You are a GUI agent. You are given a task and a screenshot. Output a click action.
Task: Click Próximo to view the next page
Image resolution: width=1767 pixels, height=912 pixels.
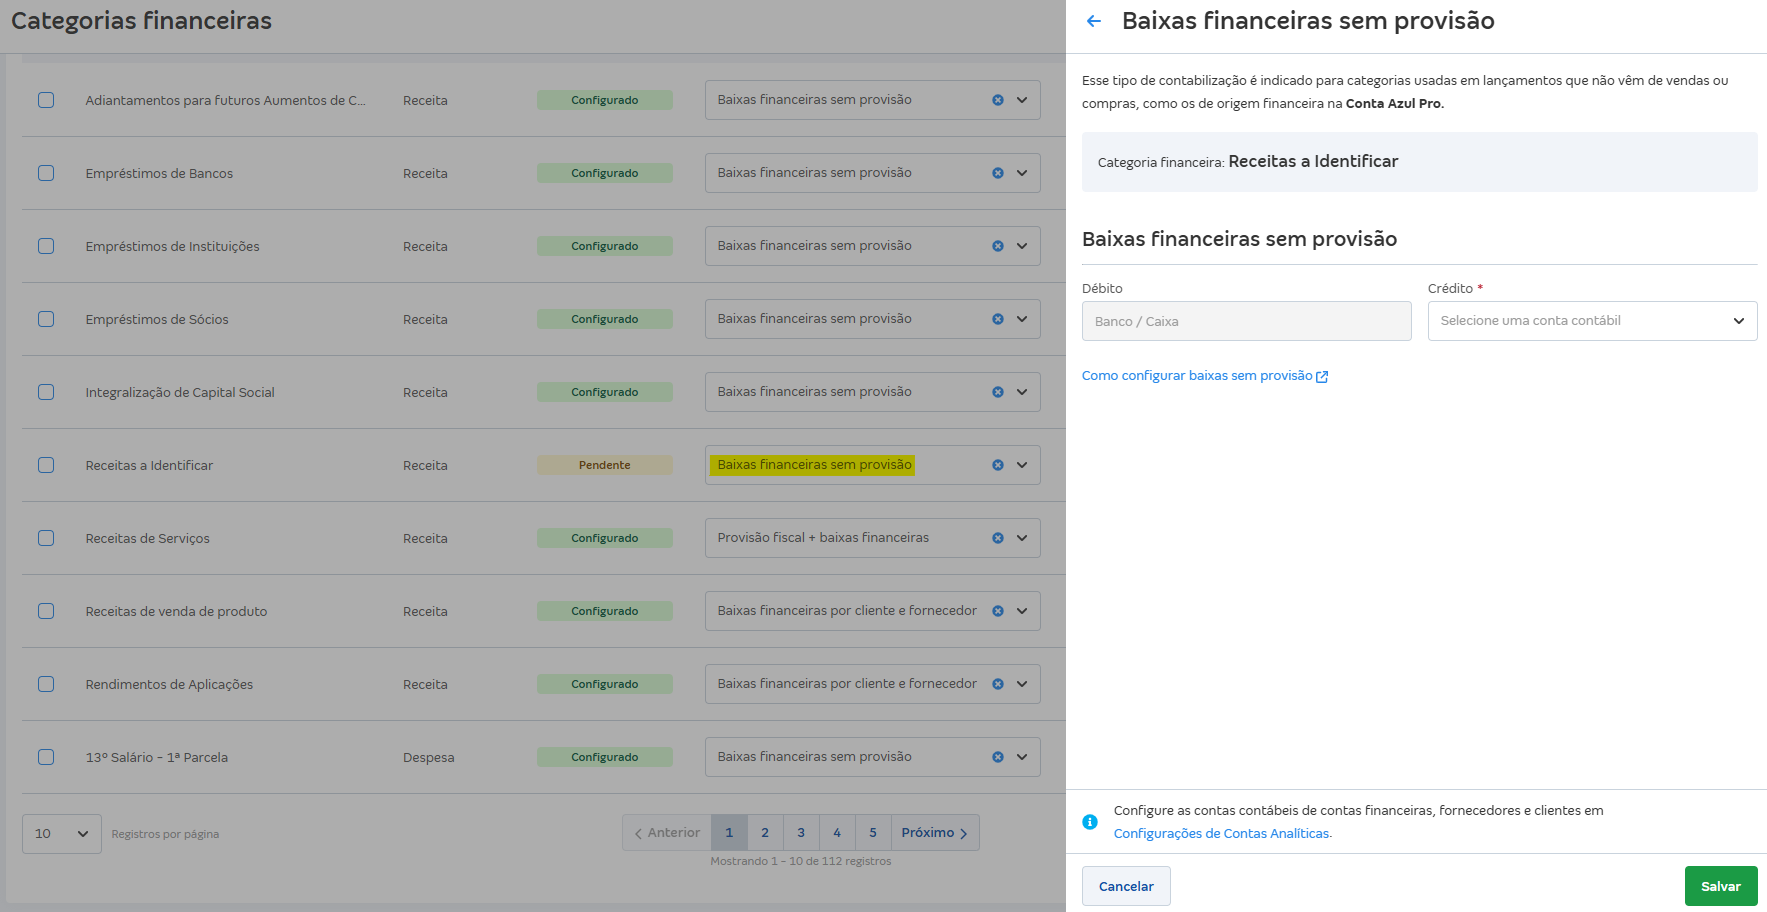(x=933, y=832)
